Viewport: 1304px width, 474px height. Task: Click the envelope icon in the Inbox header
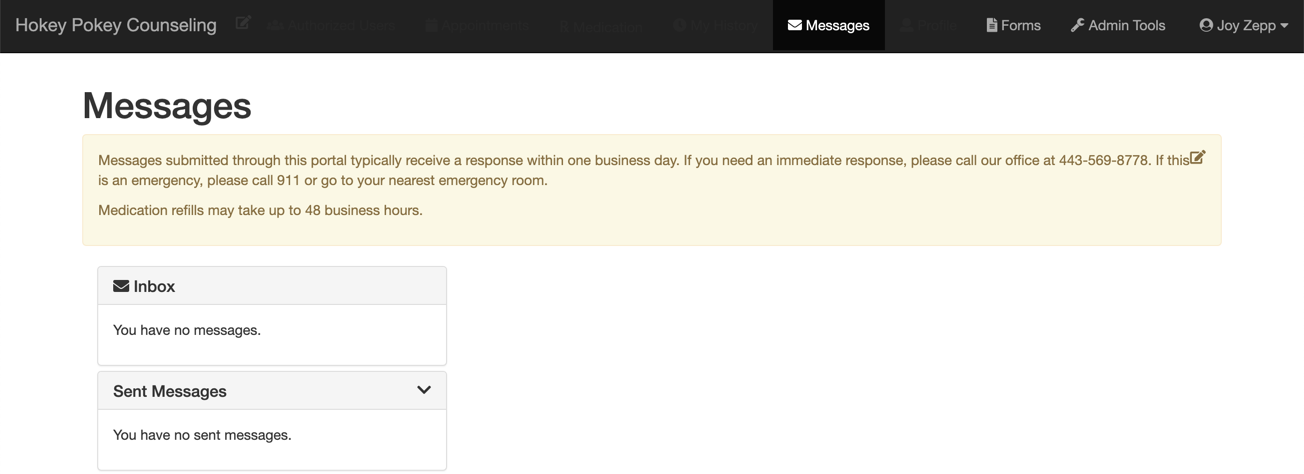coord(121,286)
